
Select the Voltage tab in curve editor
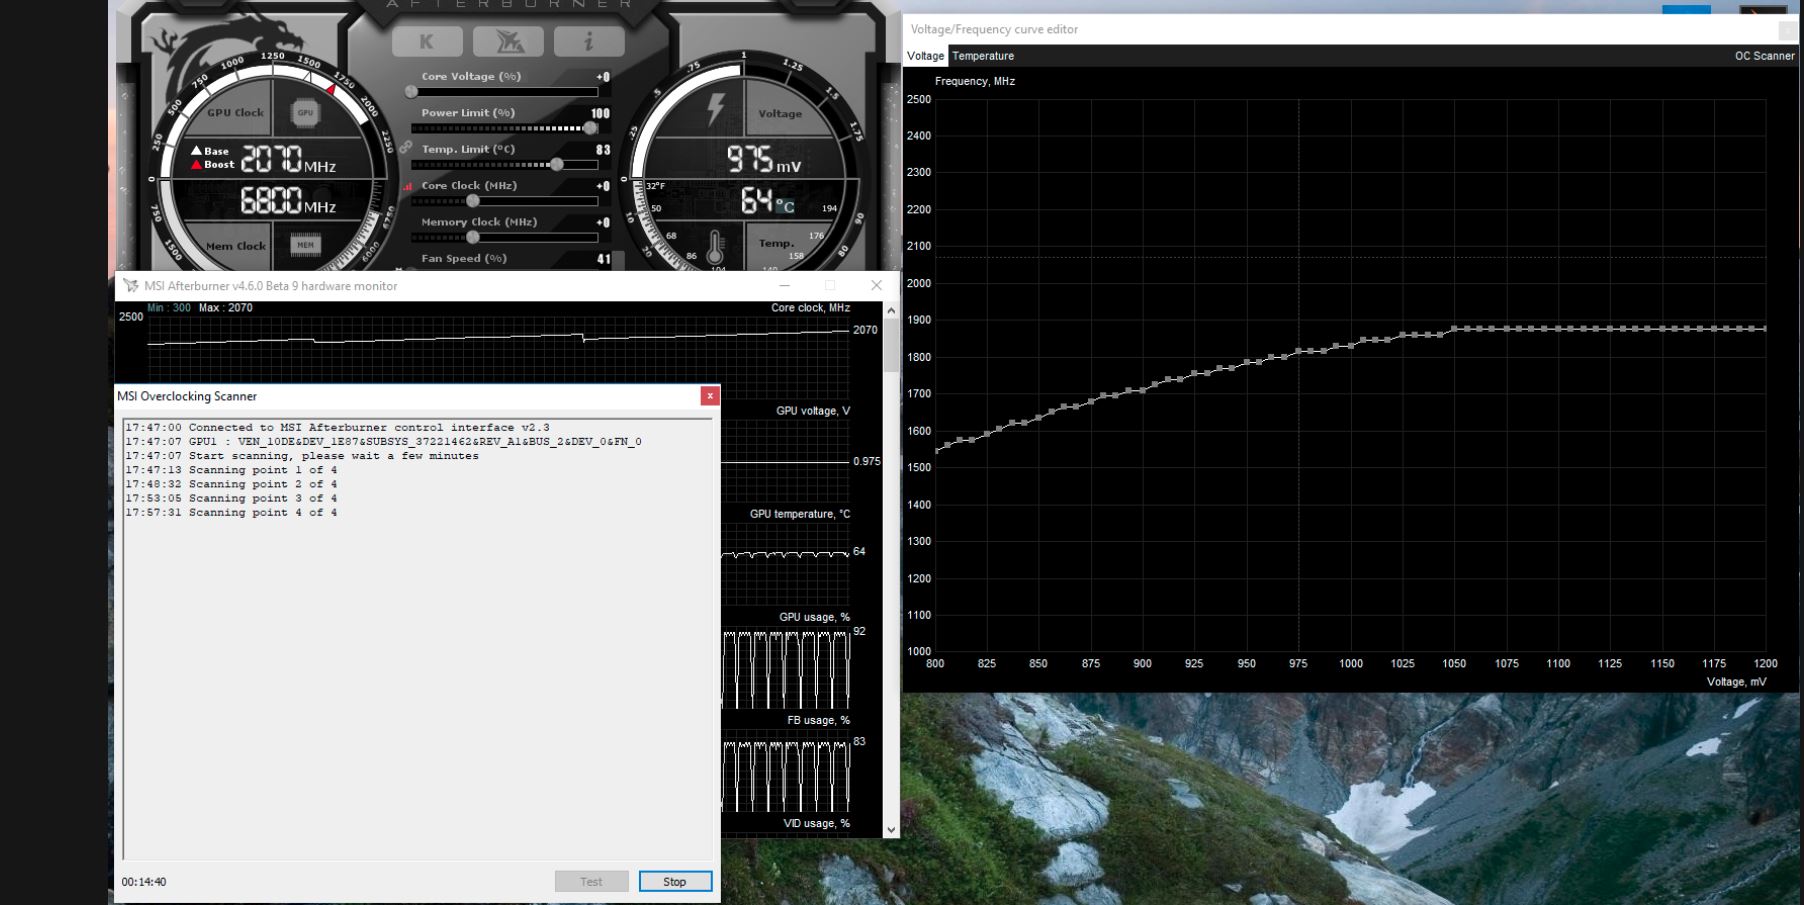925,56
